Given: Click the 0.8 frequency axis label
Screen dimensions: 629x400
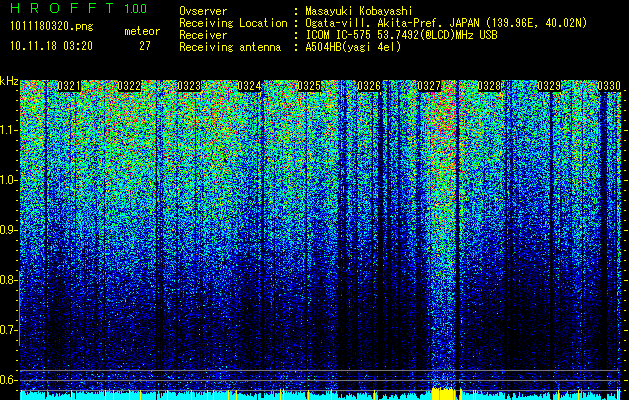Looking at the screenshot, I should pyautogui.click(x=8, y=280).
